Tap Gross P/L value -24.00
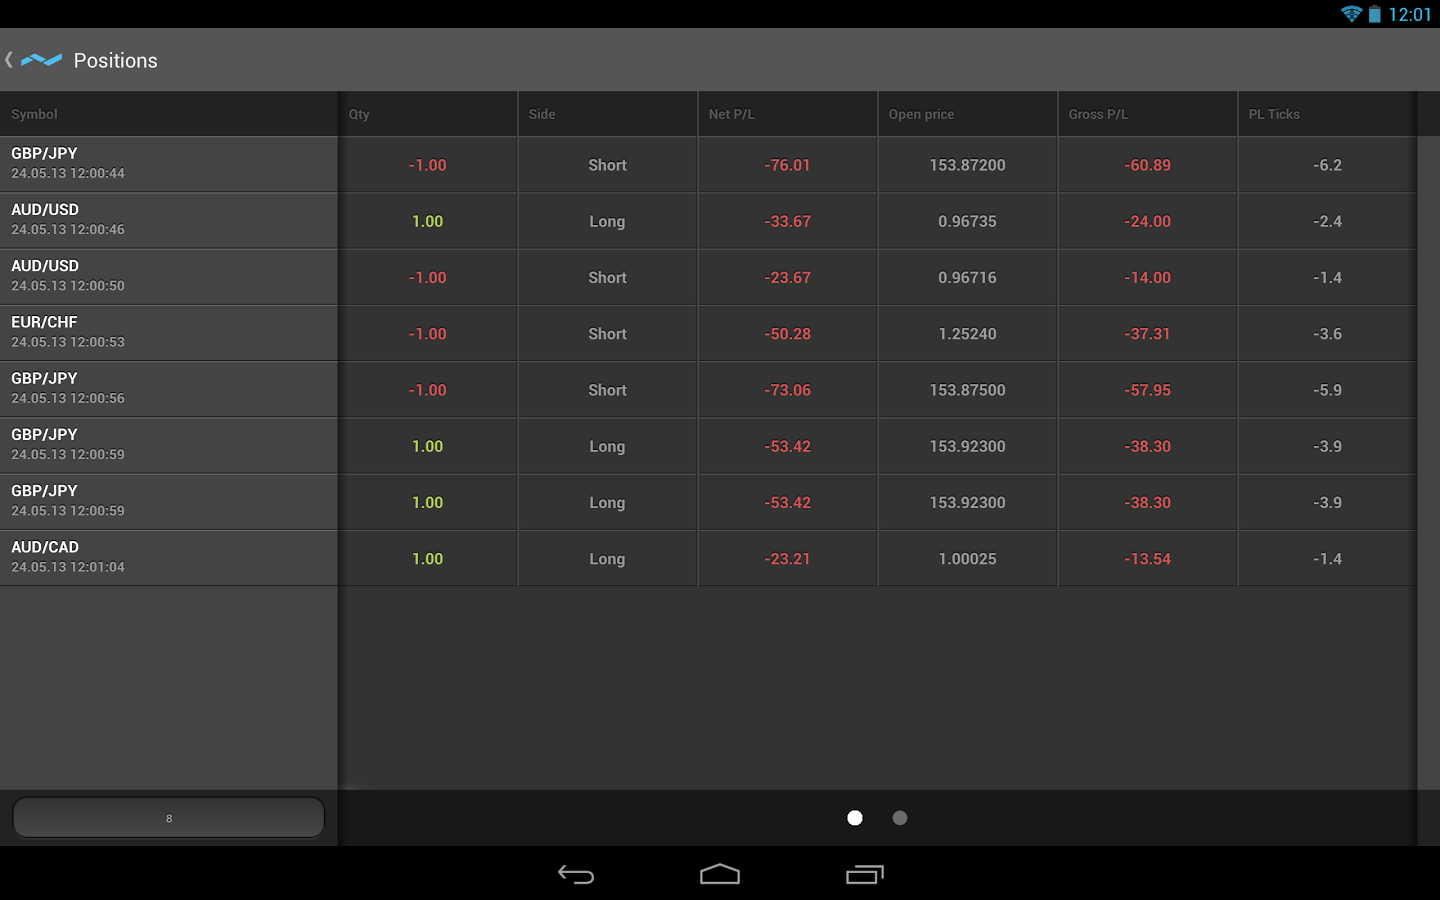The width and height of the screenshot is (1440, 900). (1147, 221)
